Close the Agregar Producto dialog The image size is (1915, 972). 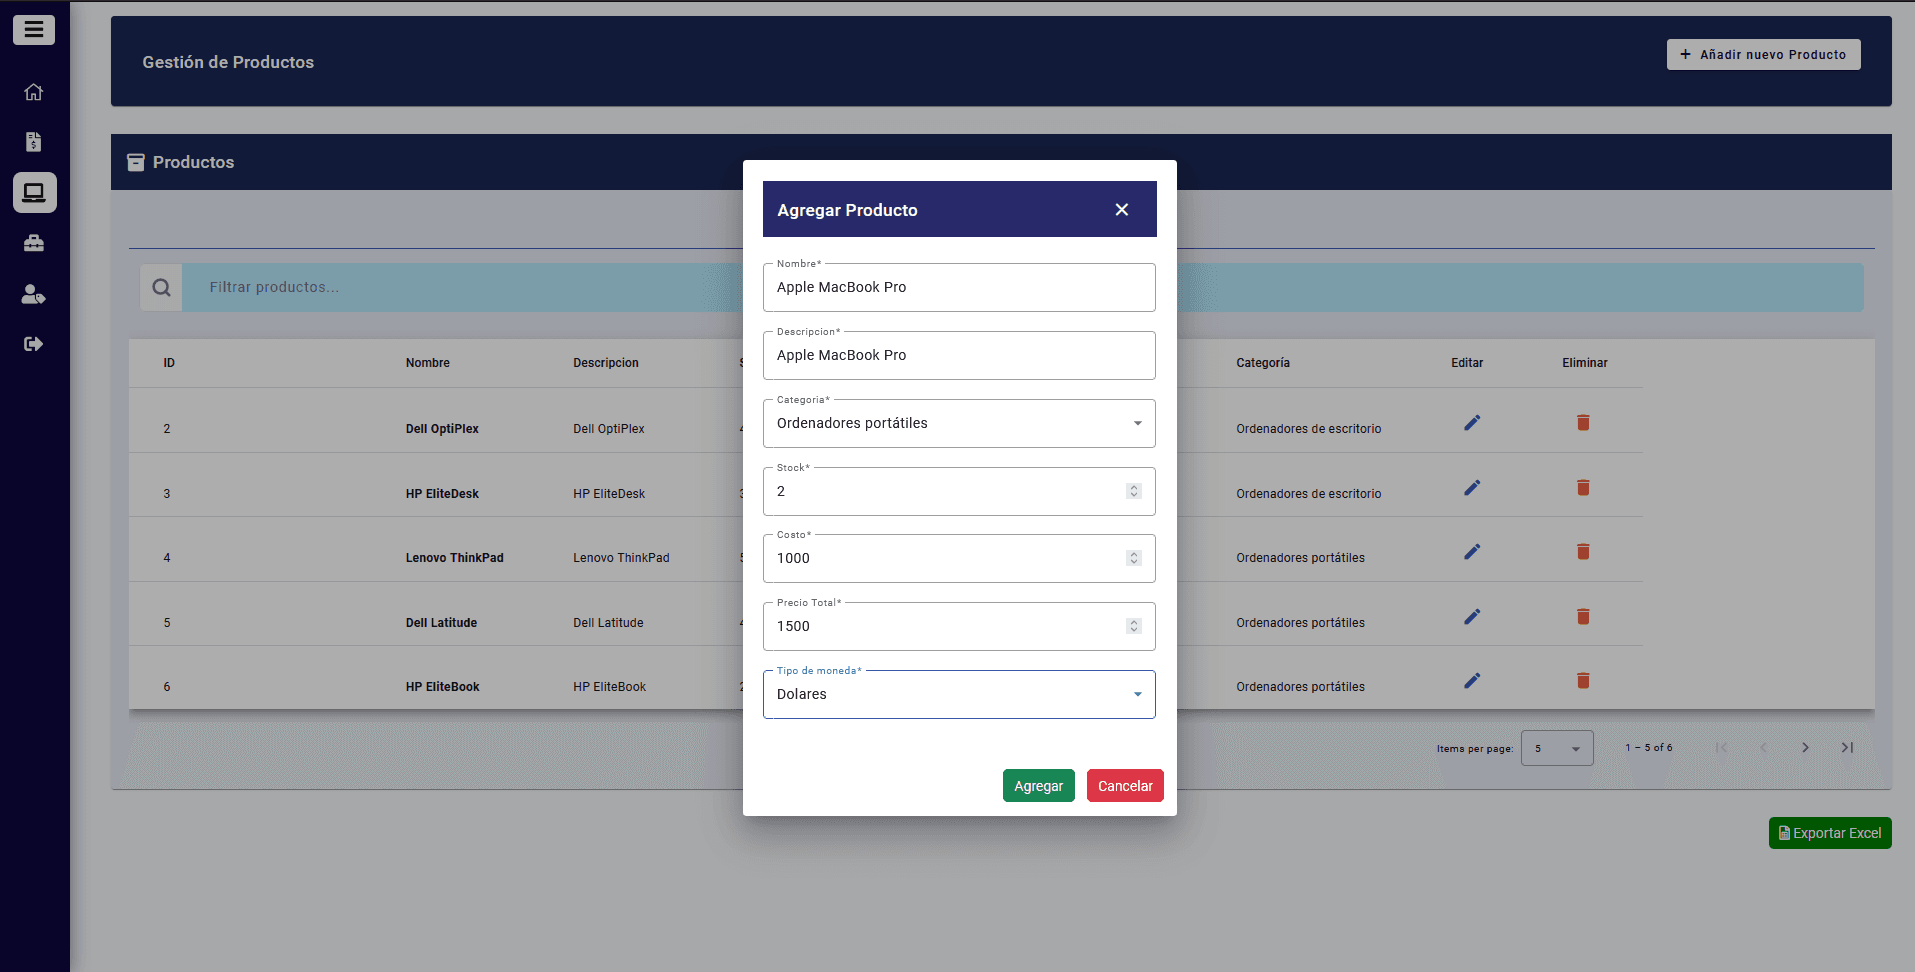click(x=1121, y=210)
